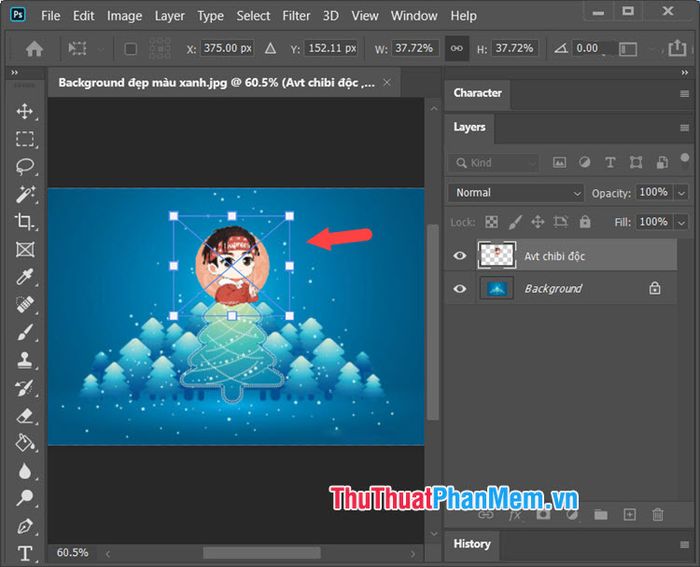Click the X position input field
This screenshot has width=700, height=567.
point(227,48)
